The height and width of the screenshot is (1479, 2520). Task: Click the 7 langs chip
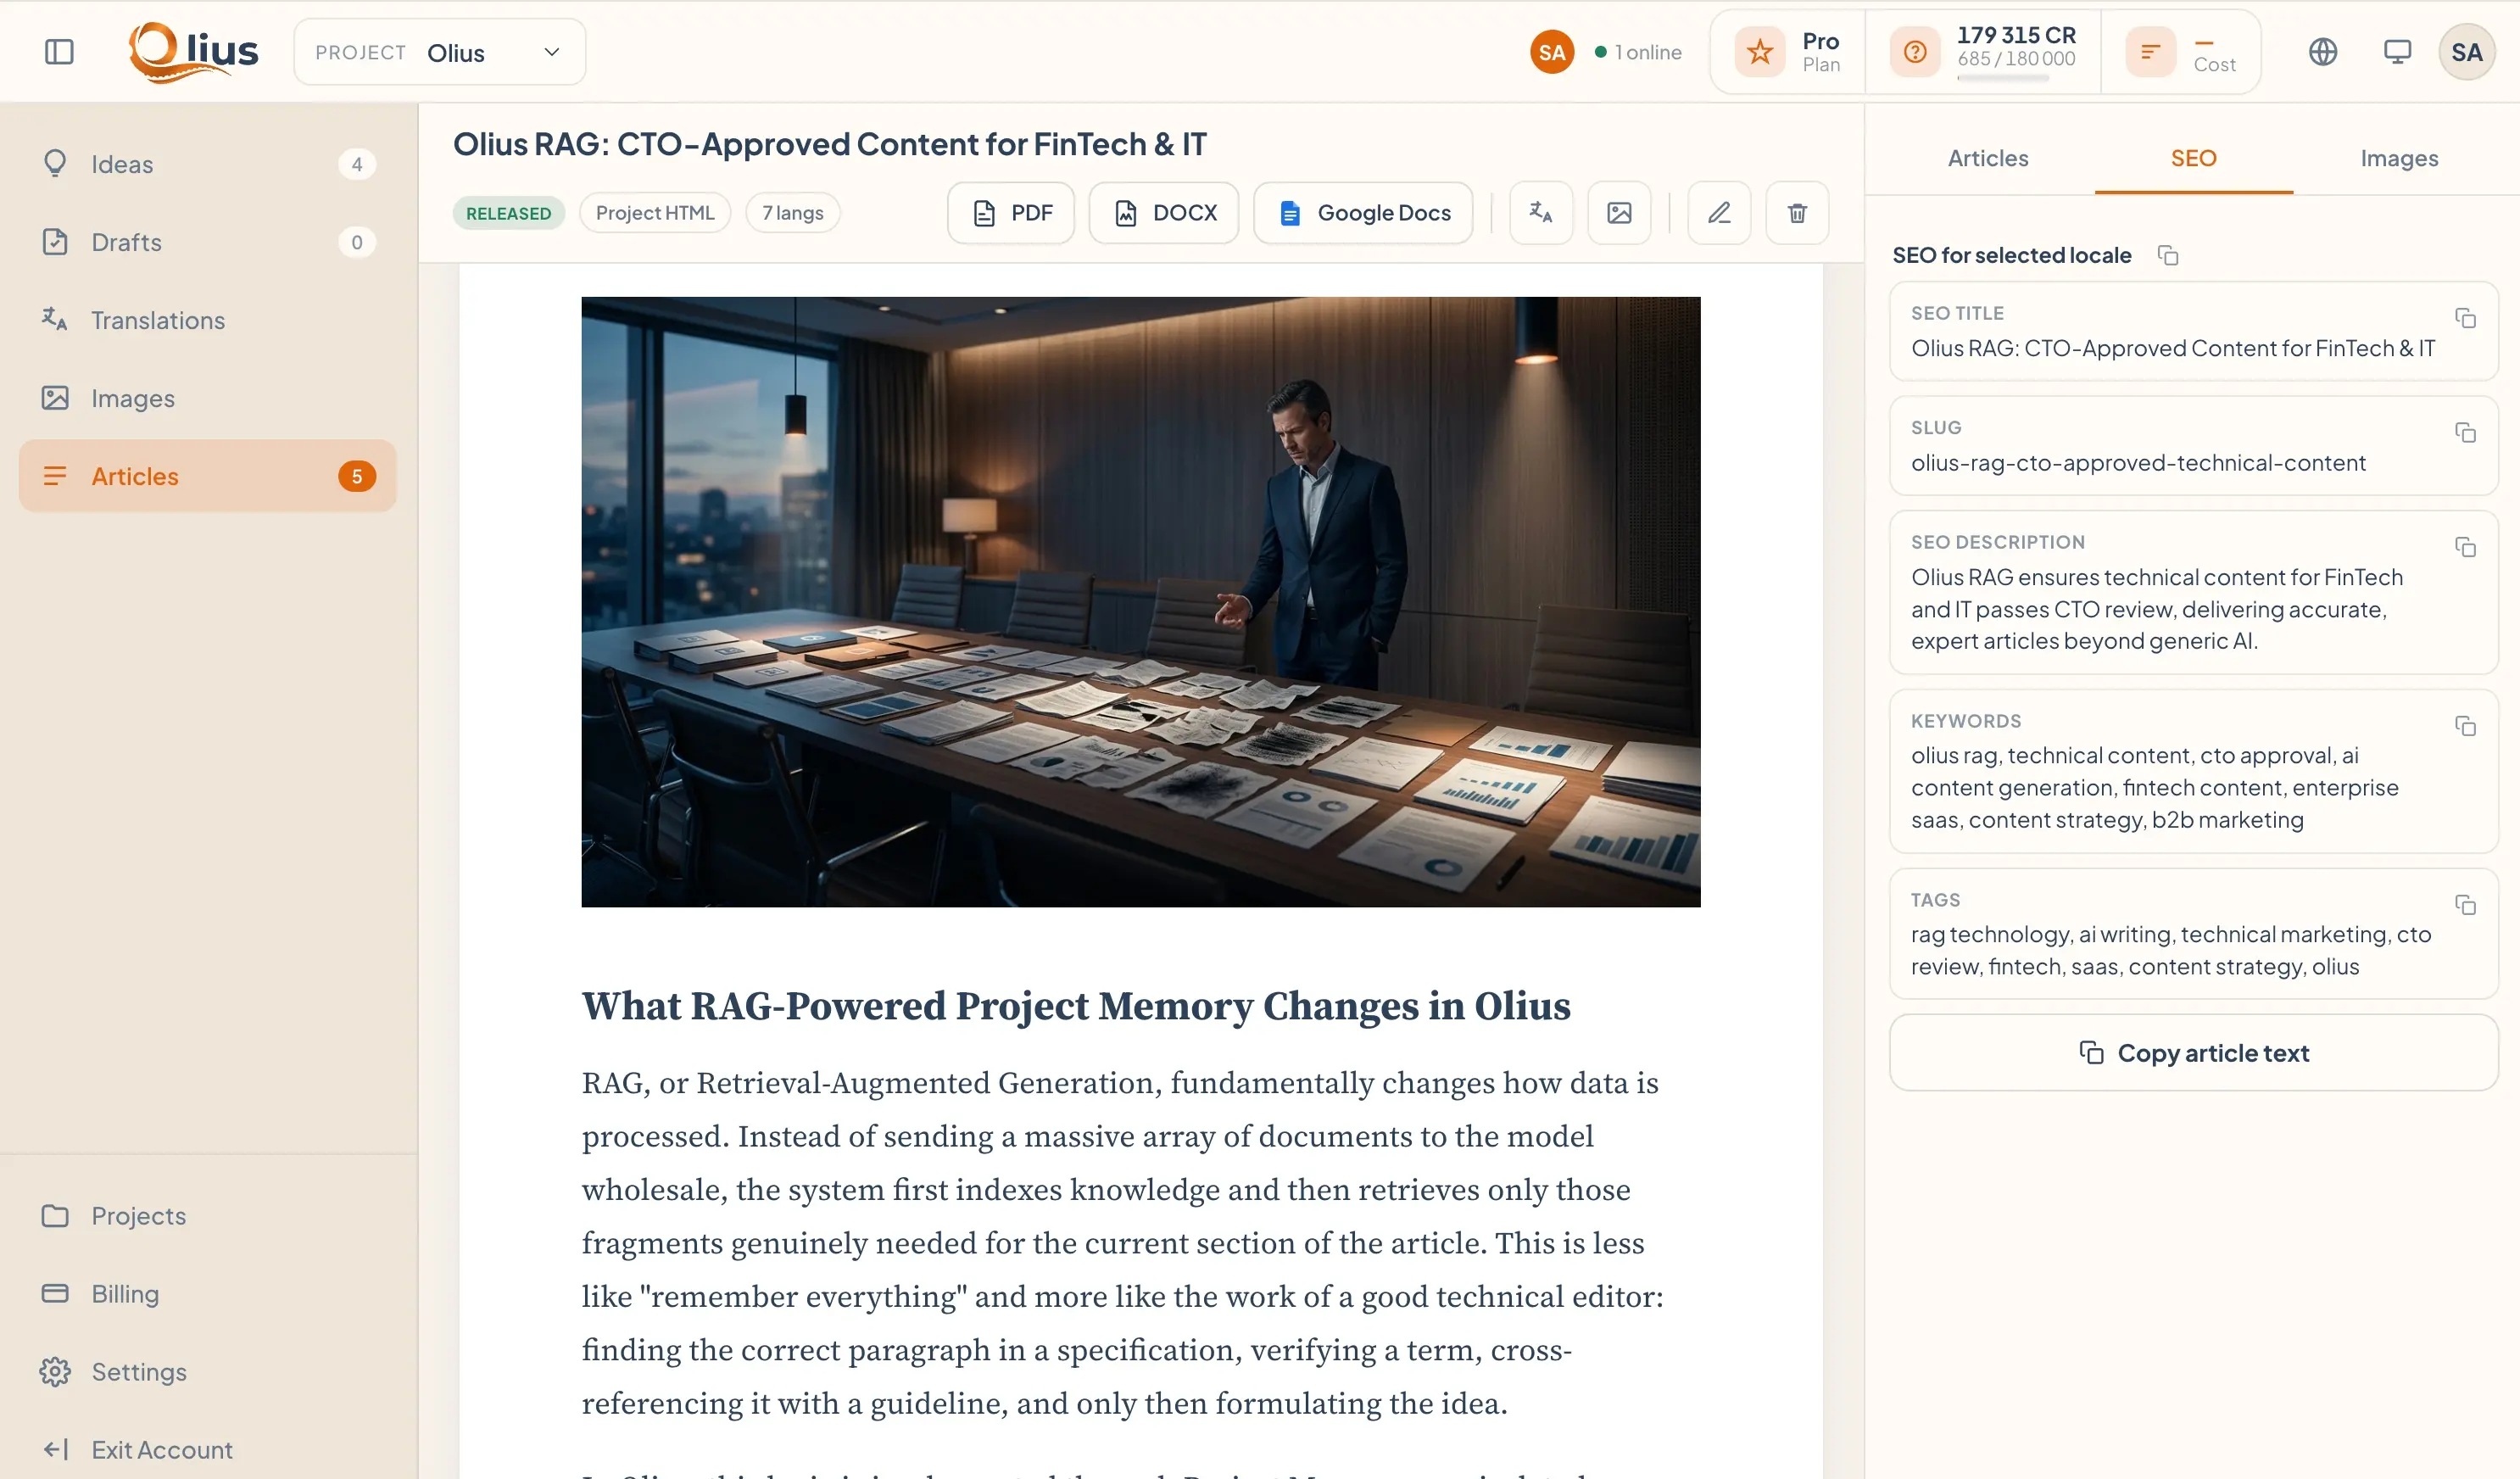[x=793, y=213]
